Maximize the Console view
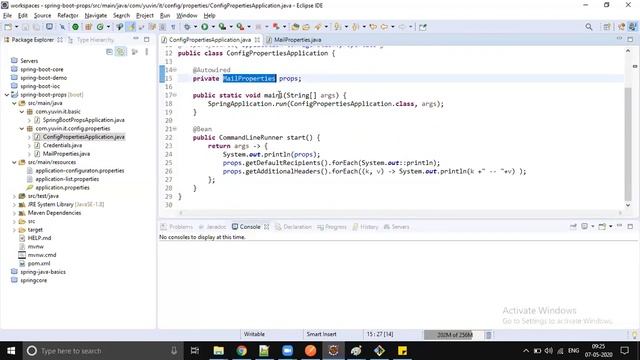Screen dimensions: 640x360 [630, 226]
